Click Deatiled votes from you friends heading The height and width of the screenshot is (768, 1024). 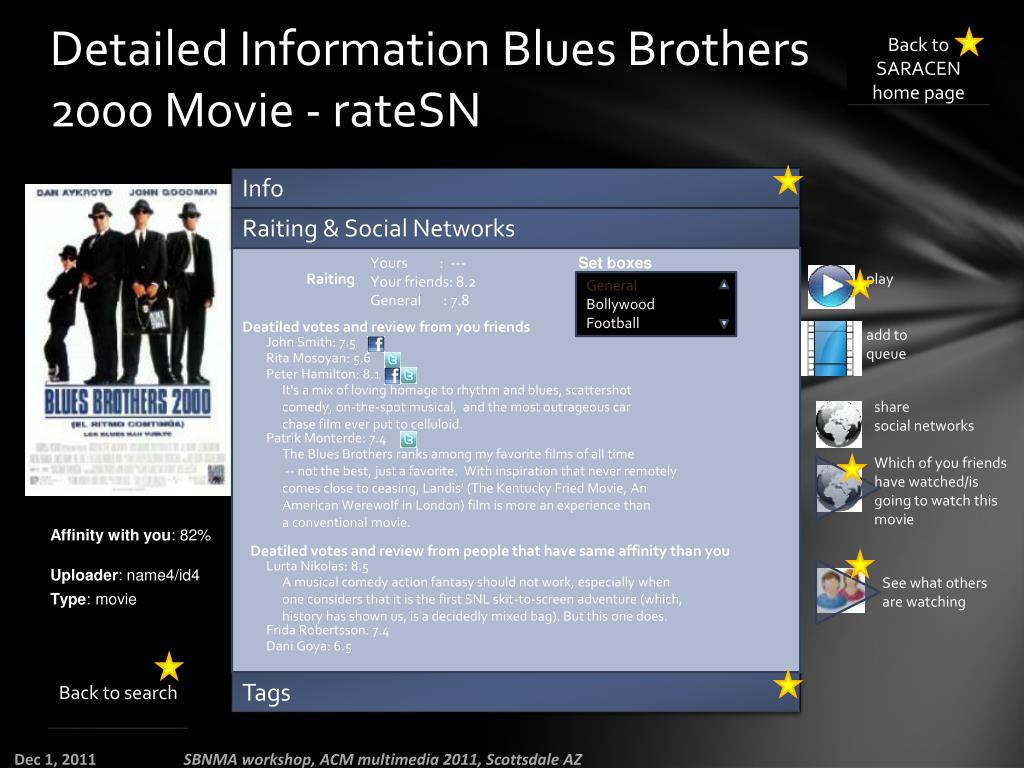[x=386, y=327]
